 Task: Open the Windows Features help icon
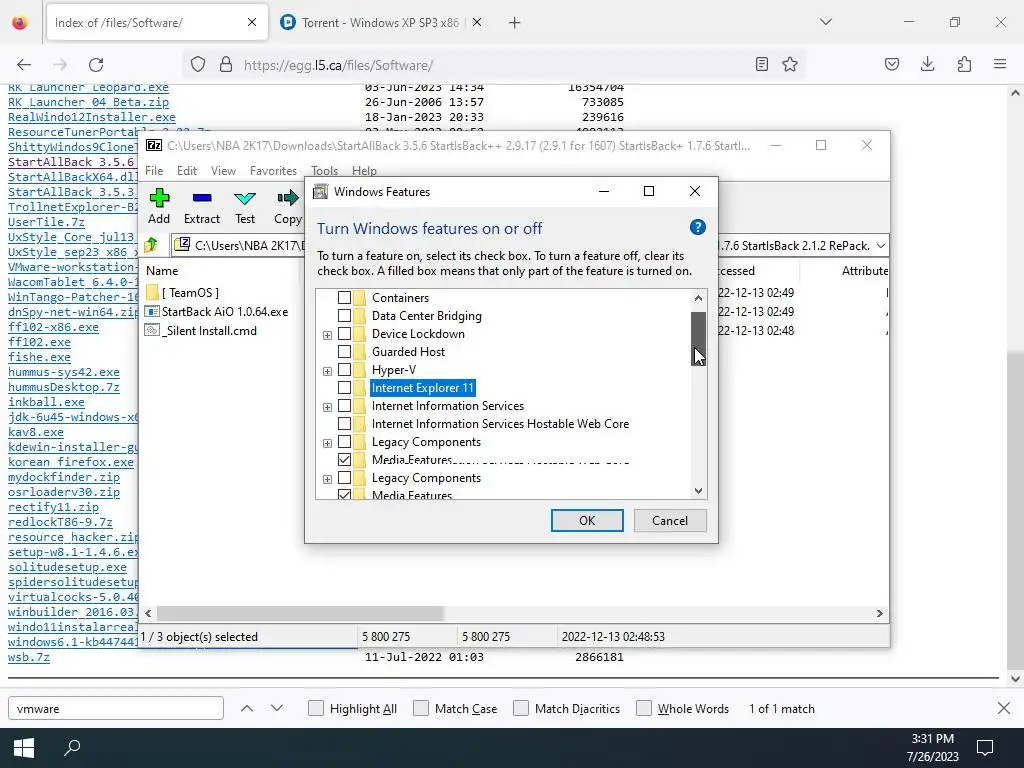697,227
